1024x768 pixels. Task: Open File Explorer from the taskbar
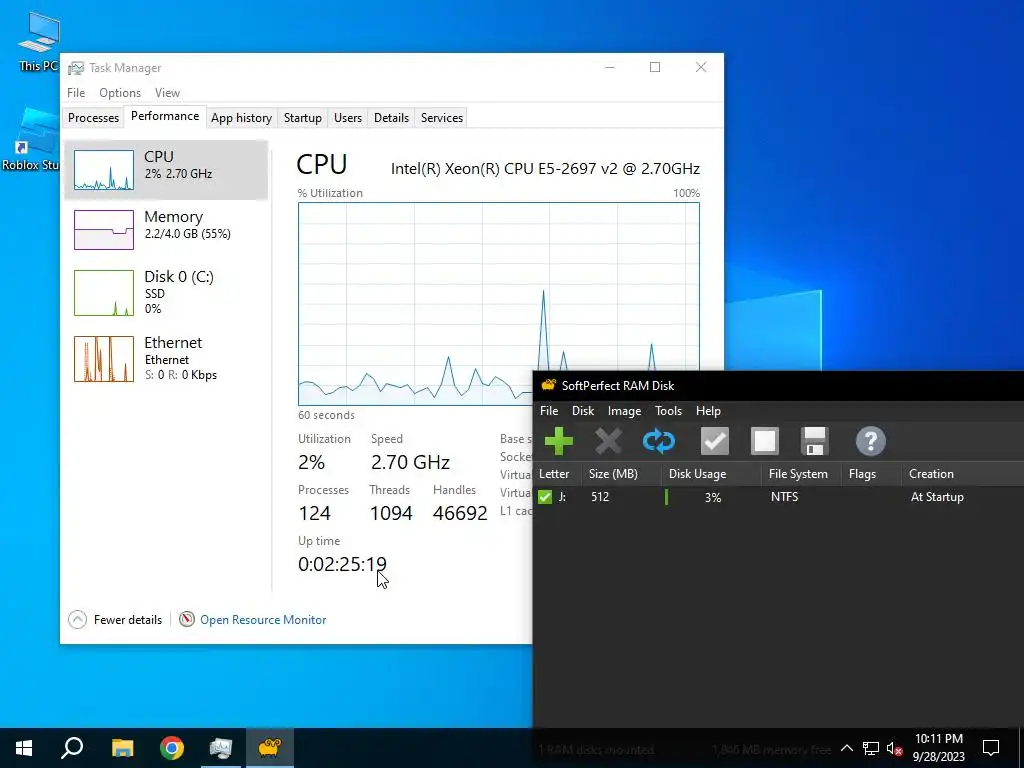122,748
